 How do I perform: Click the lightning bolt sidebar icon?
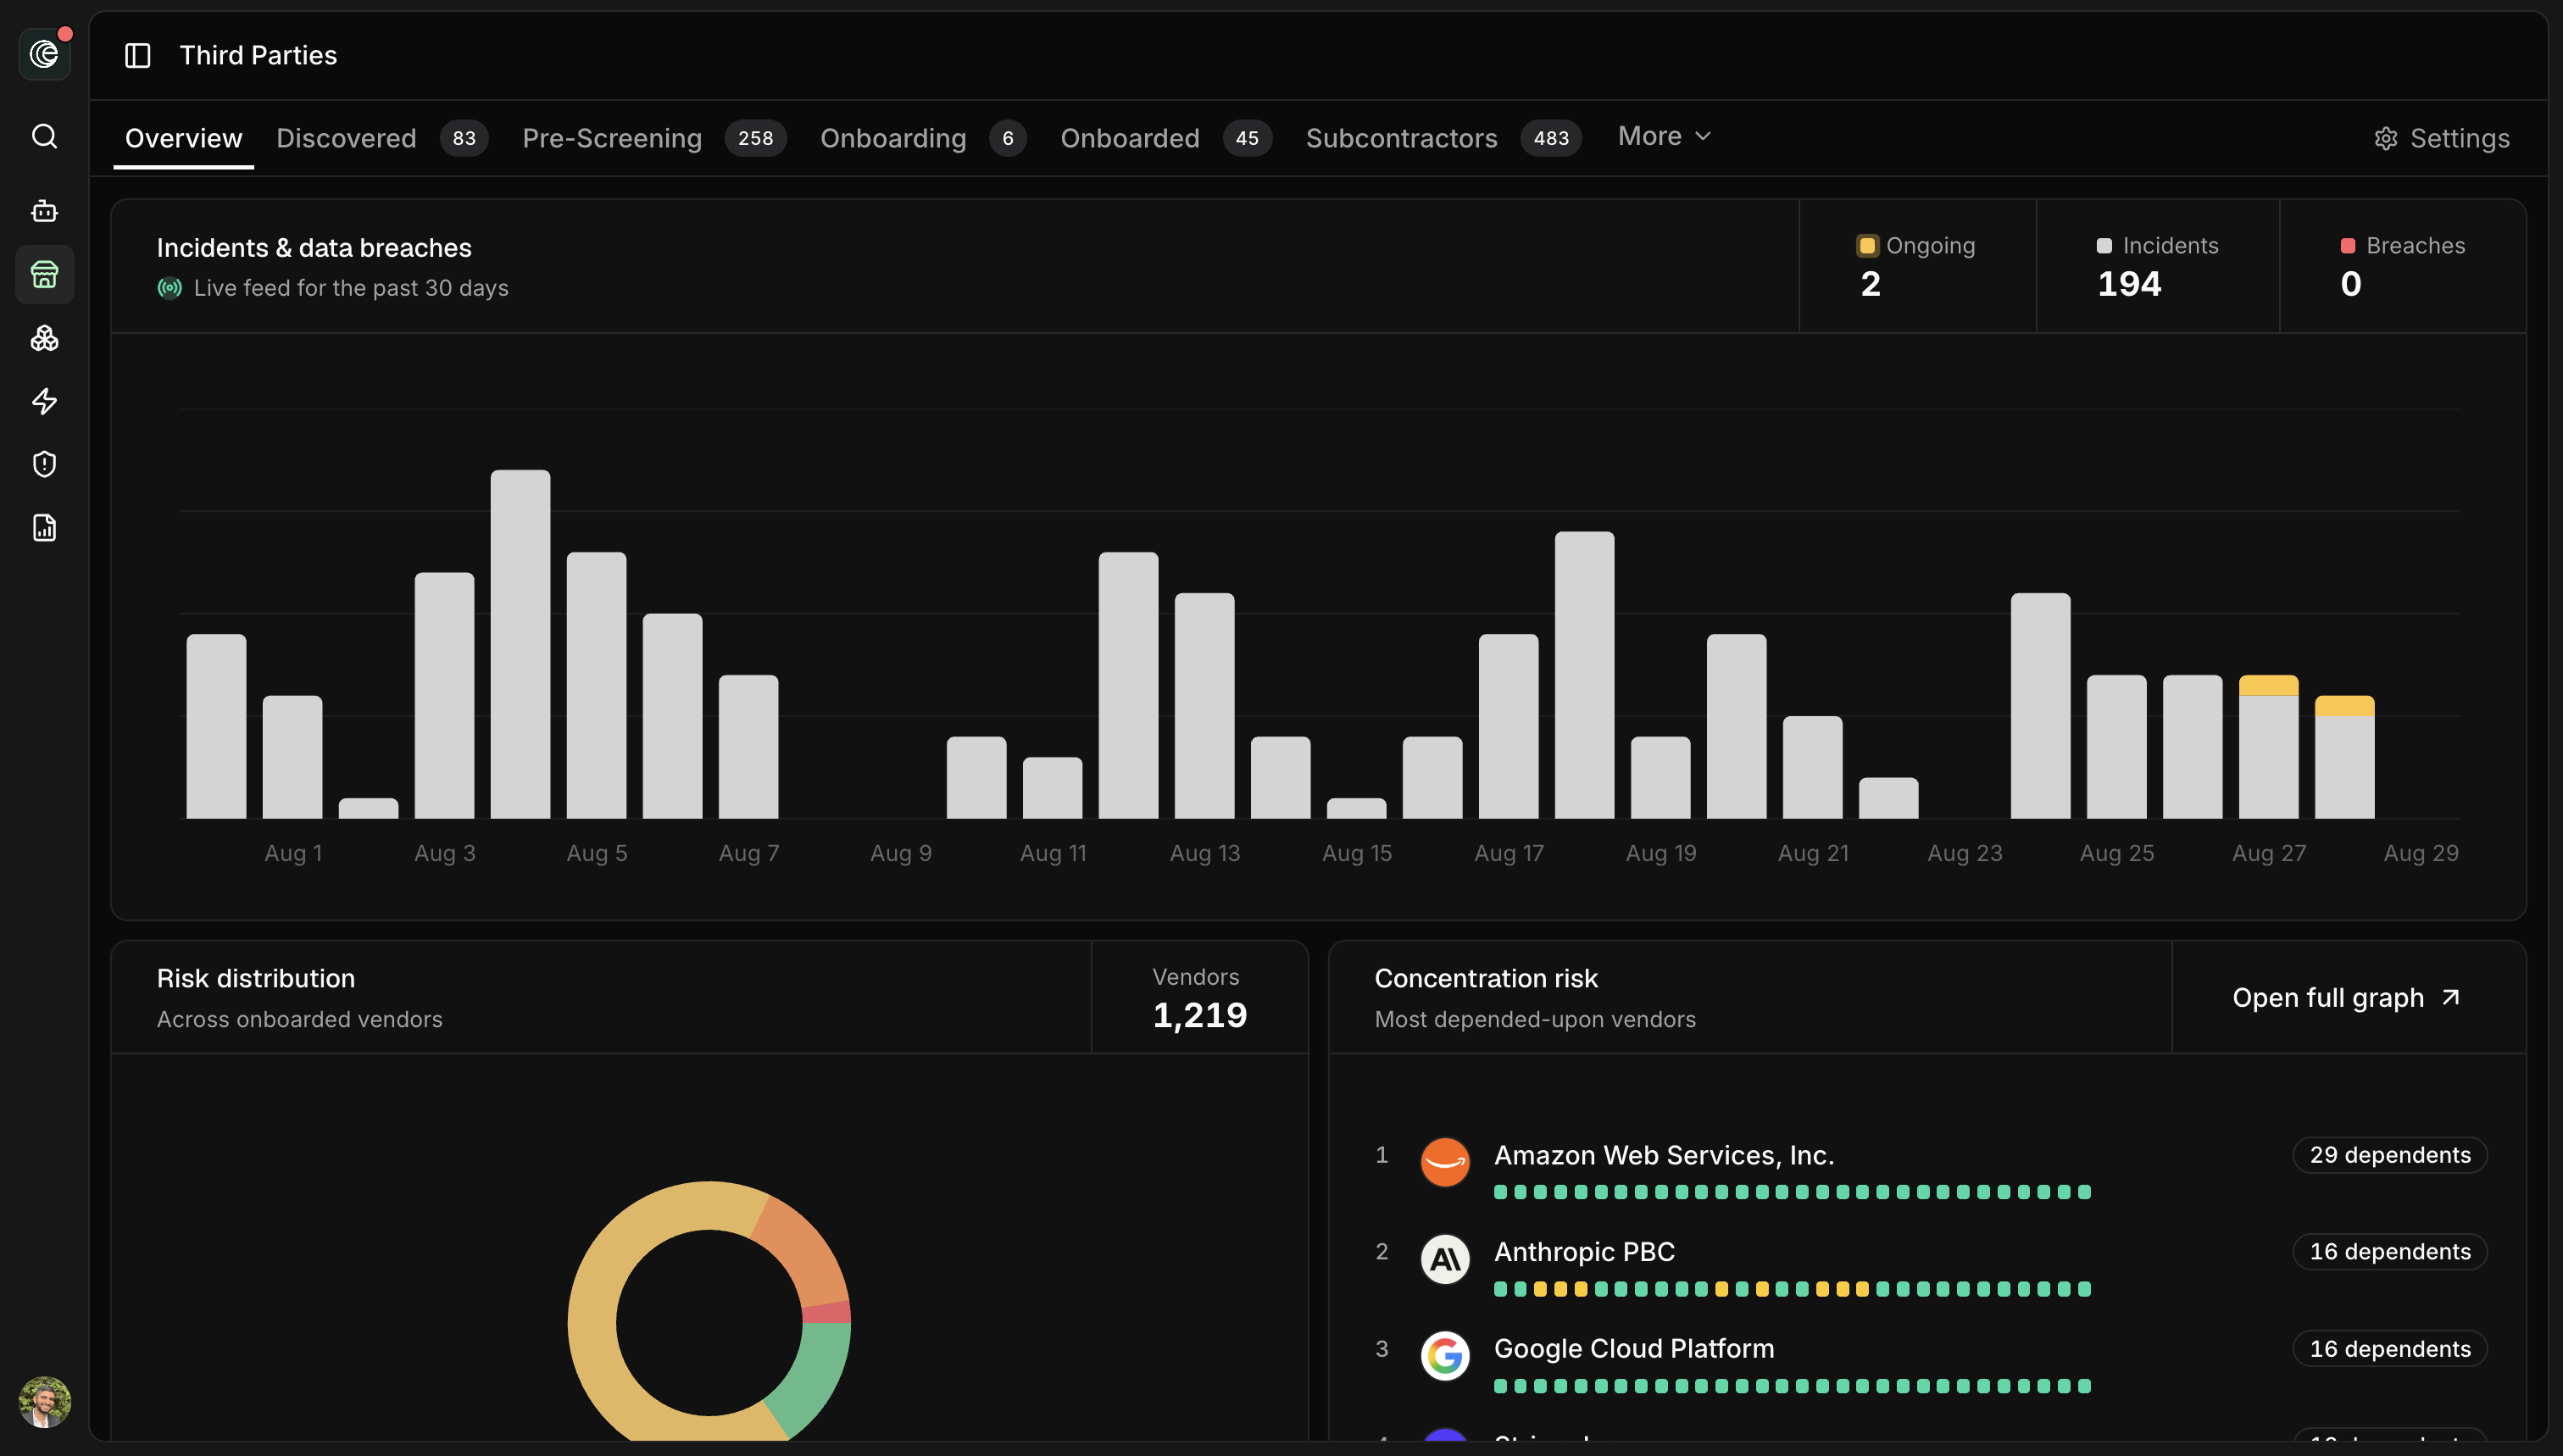(x=45, y=401)
